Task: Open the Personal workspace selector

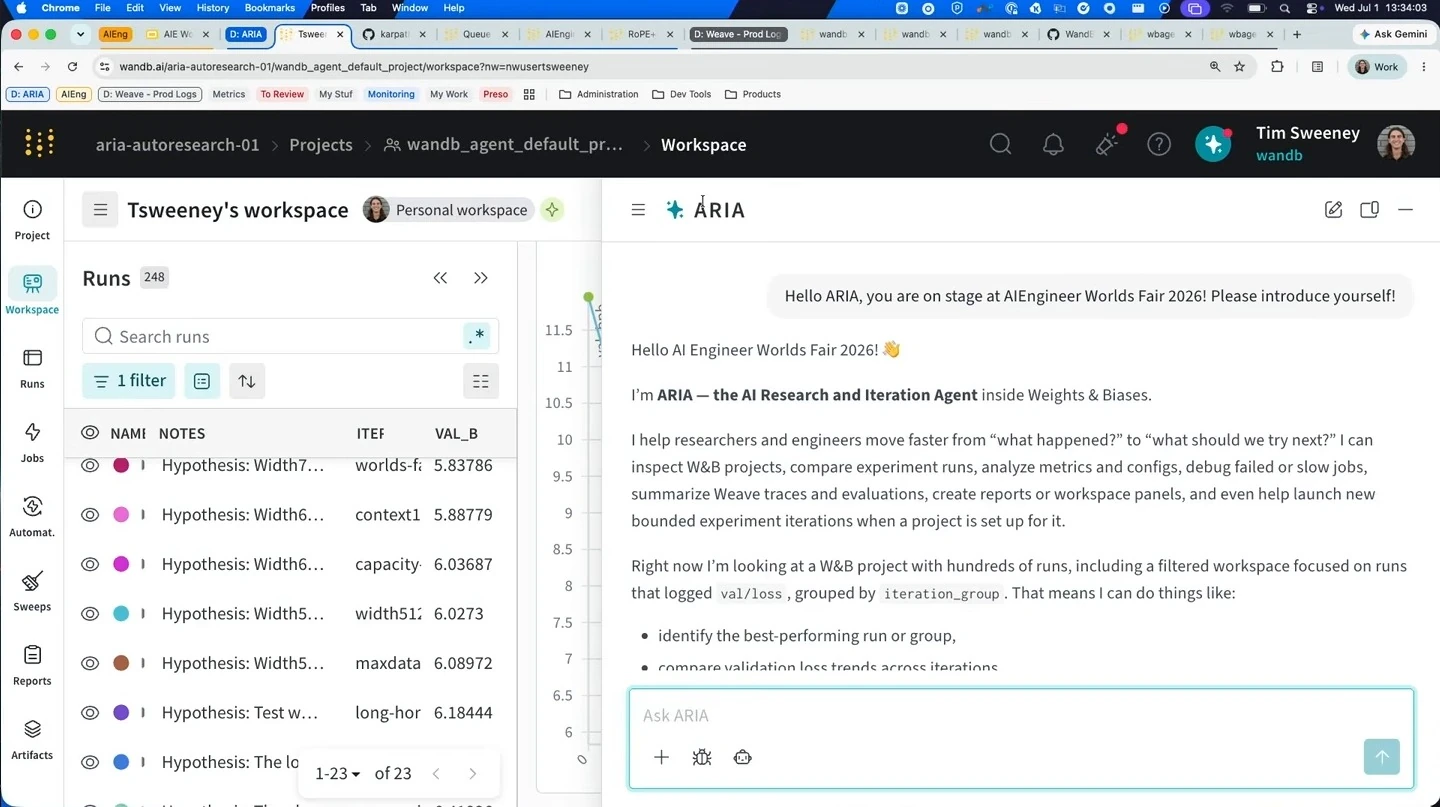Action: point(446,210)
